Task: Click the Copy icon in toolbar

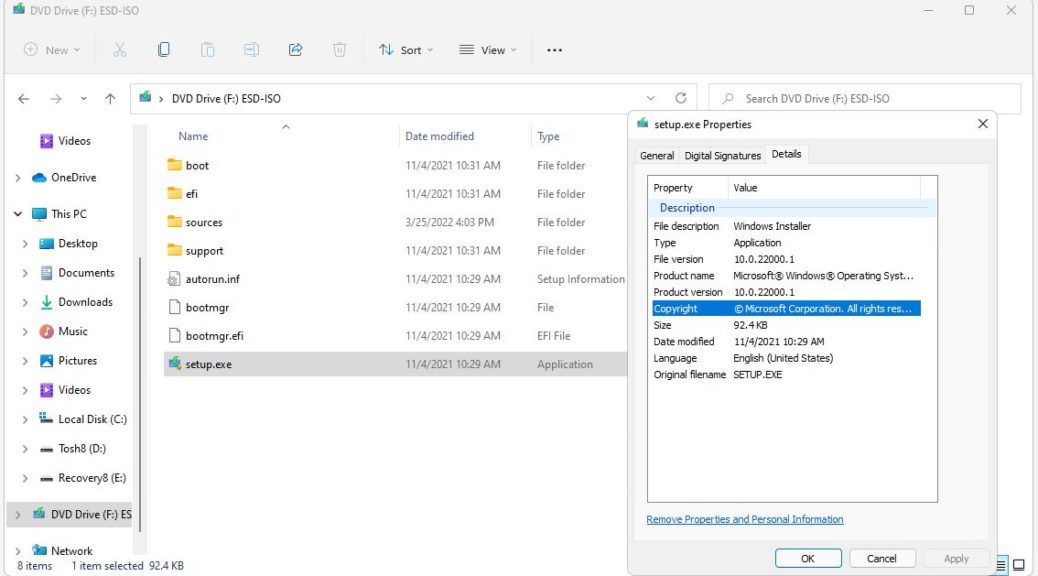Action: (x=164, y=50)
